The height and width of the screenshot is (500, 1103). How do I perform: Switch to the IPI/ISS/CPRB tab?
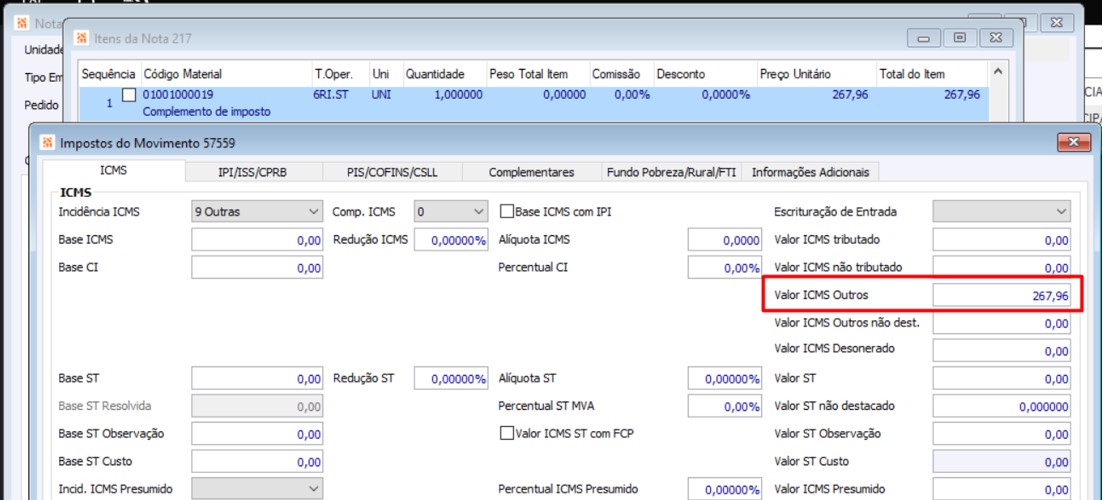pyautogui.click(x=253, y=172)
